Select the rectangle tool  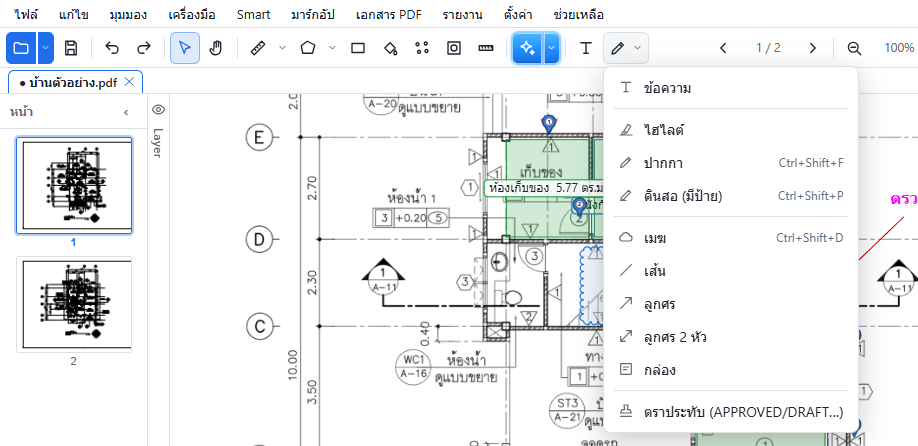click(358, 48)
